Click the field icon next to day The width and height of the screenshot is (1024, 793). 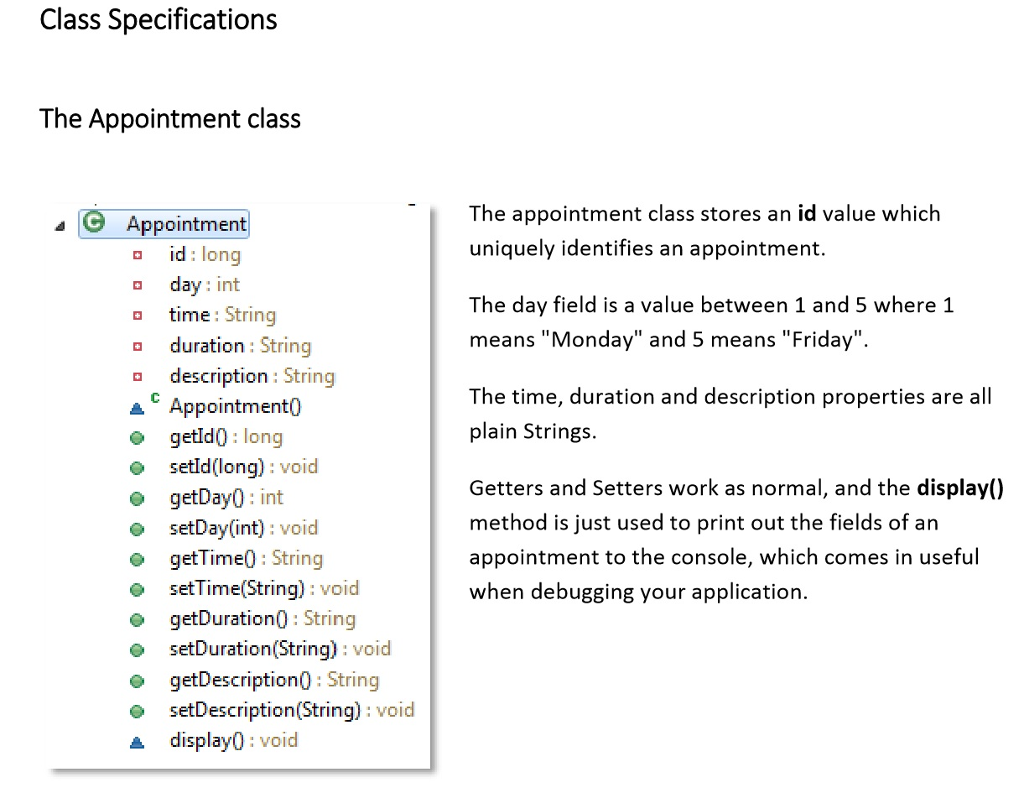click(138, 285)
